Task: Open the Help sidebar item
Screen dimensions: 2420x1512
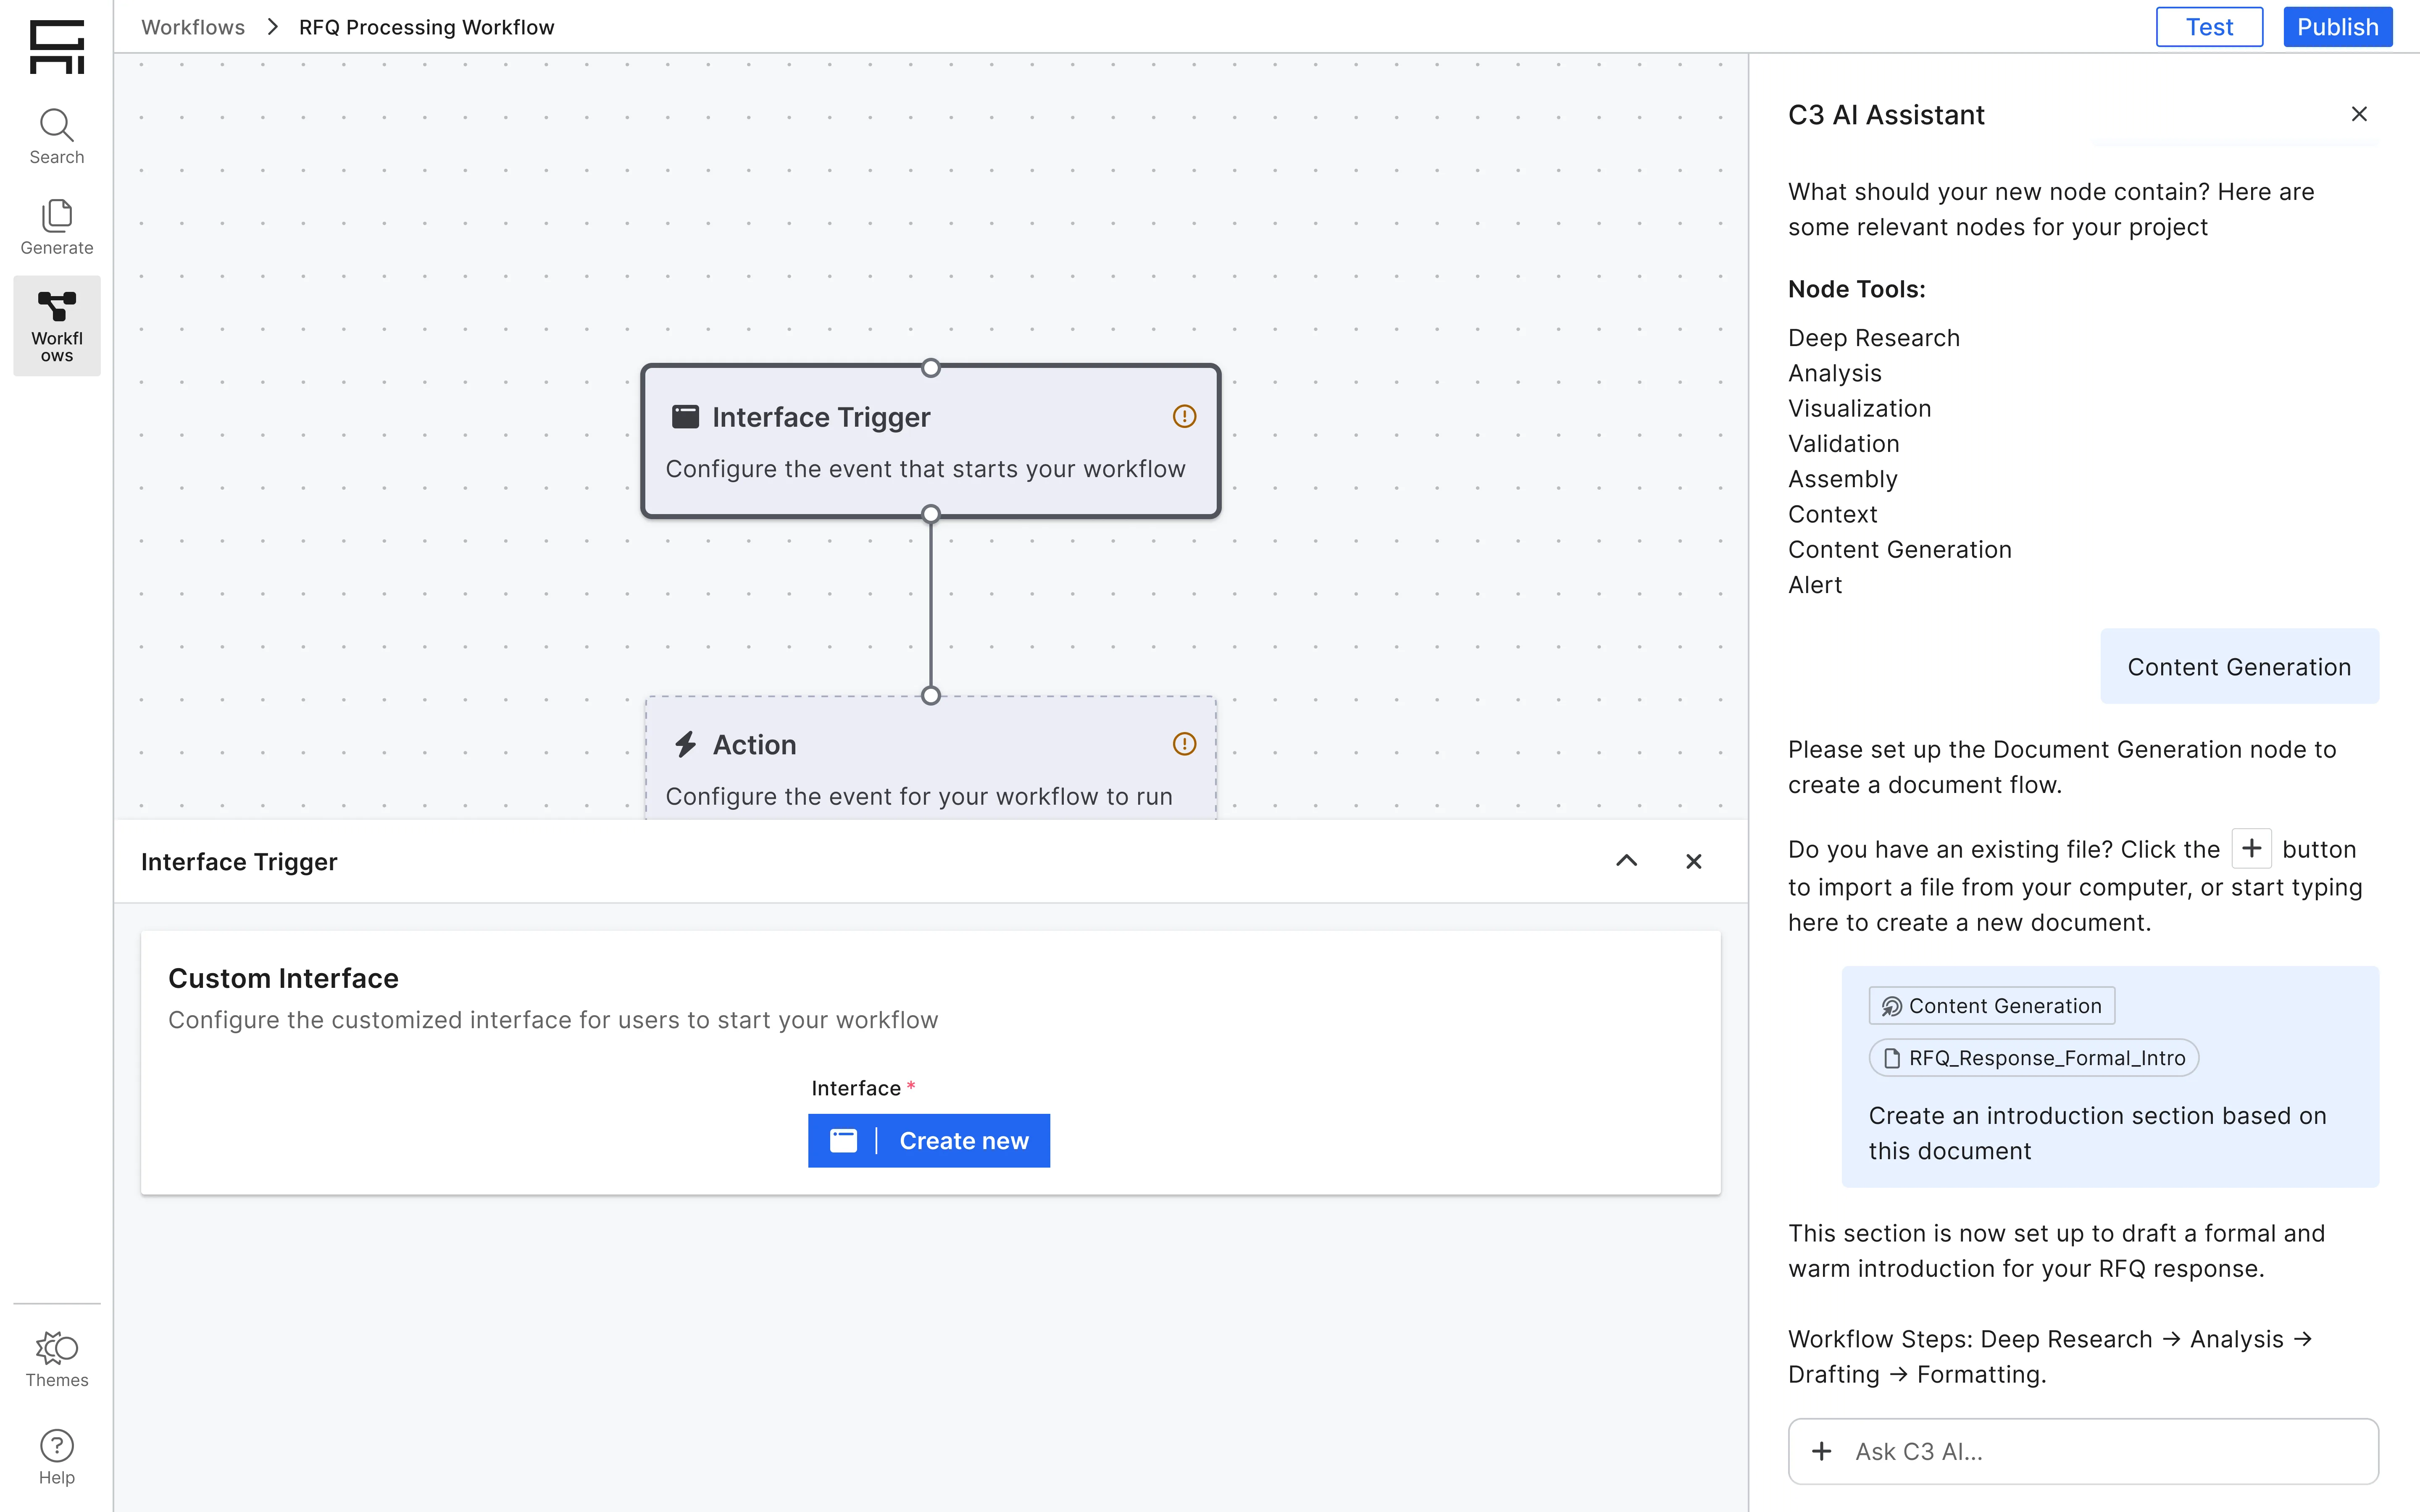Action: tap(57, 1457)
